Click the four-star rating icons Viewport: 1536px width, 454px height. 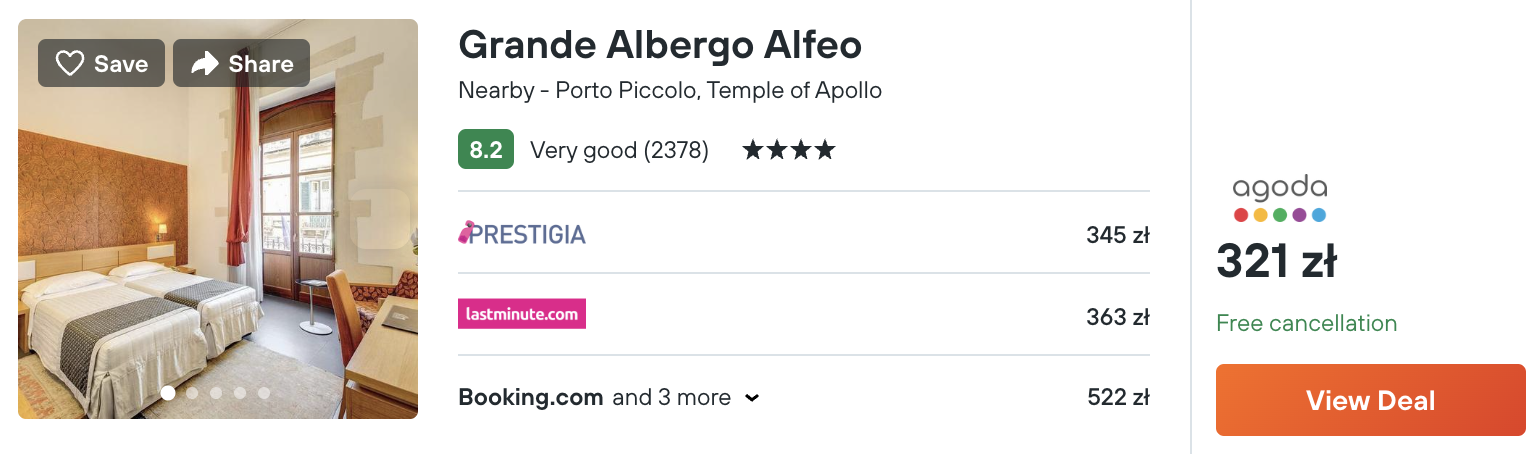click(x=789, y=151)
